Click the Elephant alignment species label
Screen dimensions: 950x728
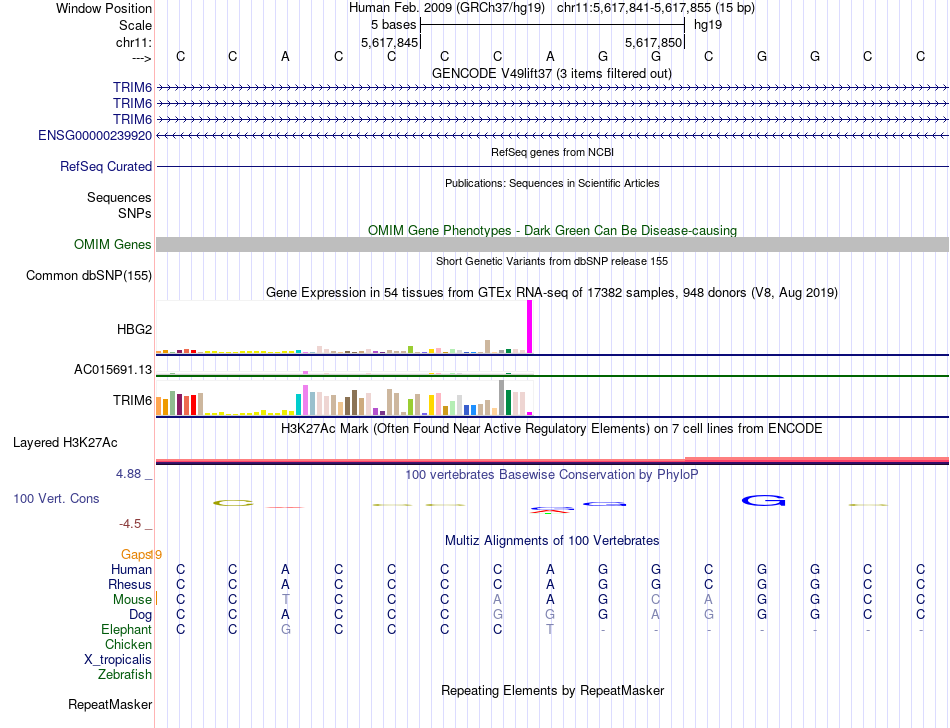pos(127,630)
